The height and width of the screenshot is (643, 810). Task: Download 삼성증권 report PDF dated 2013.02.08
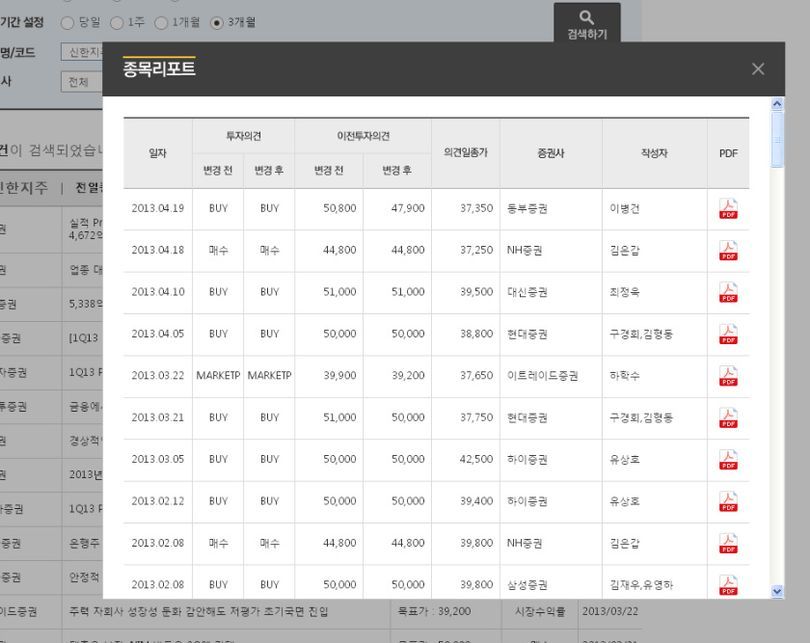tap(728, 586)
